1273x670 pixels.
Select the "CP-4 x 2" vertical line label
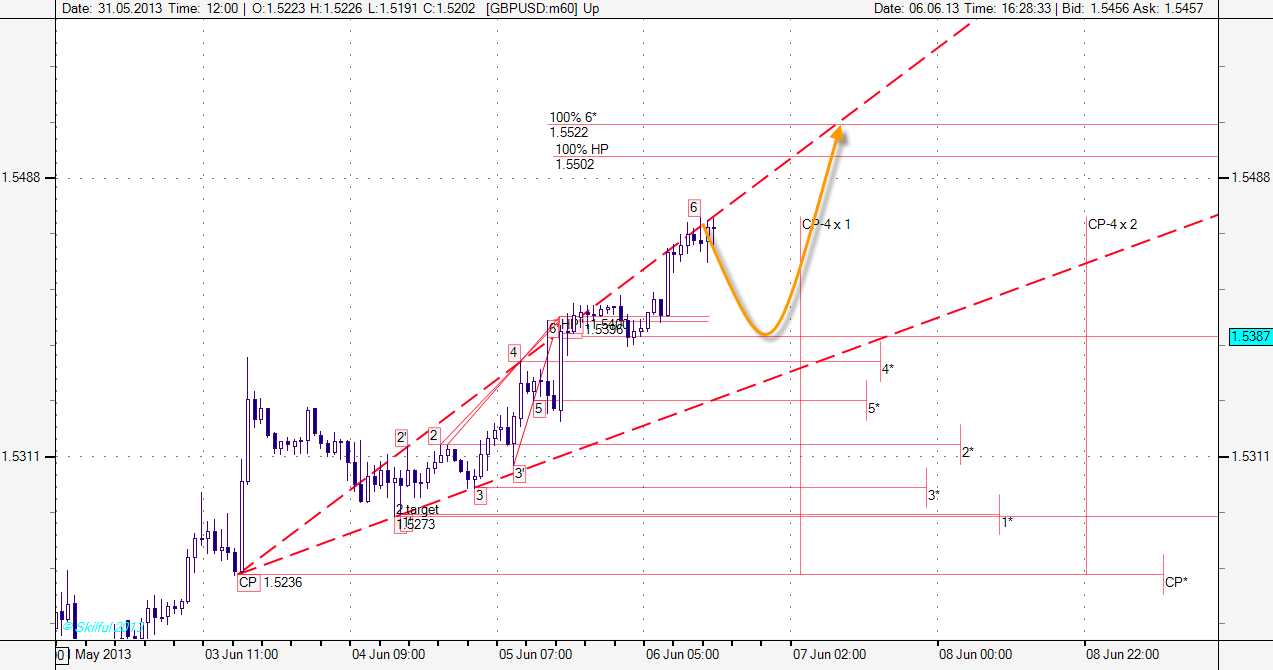[x=1113, y=225]
